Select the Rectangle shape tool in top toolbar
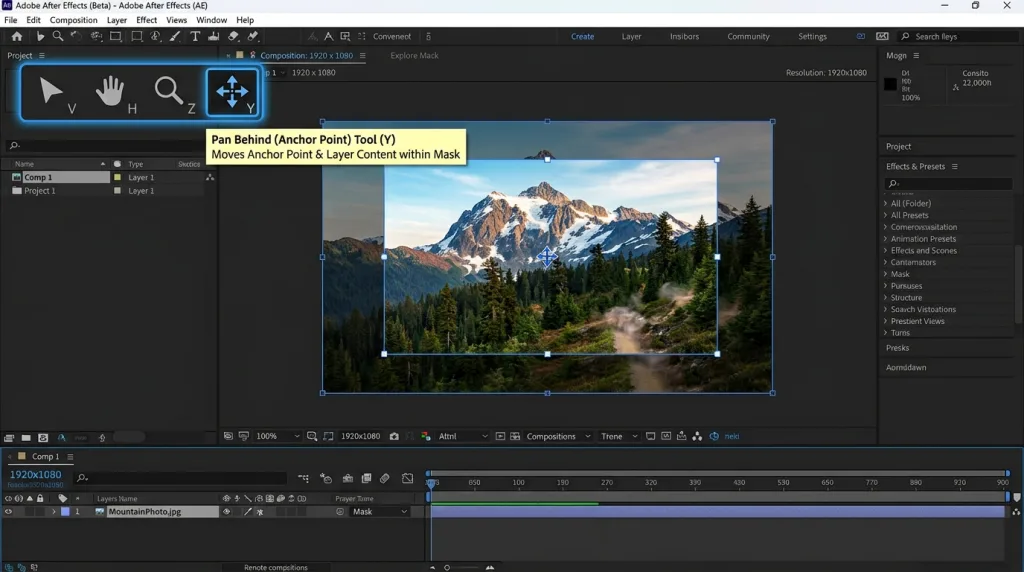The image size is (1024, 572). tap(116, 37)
